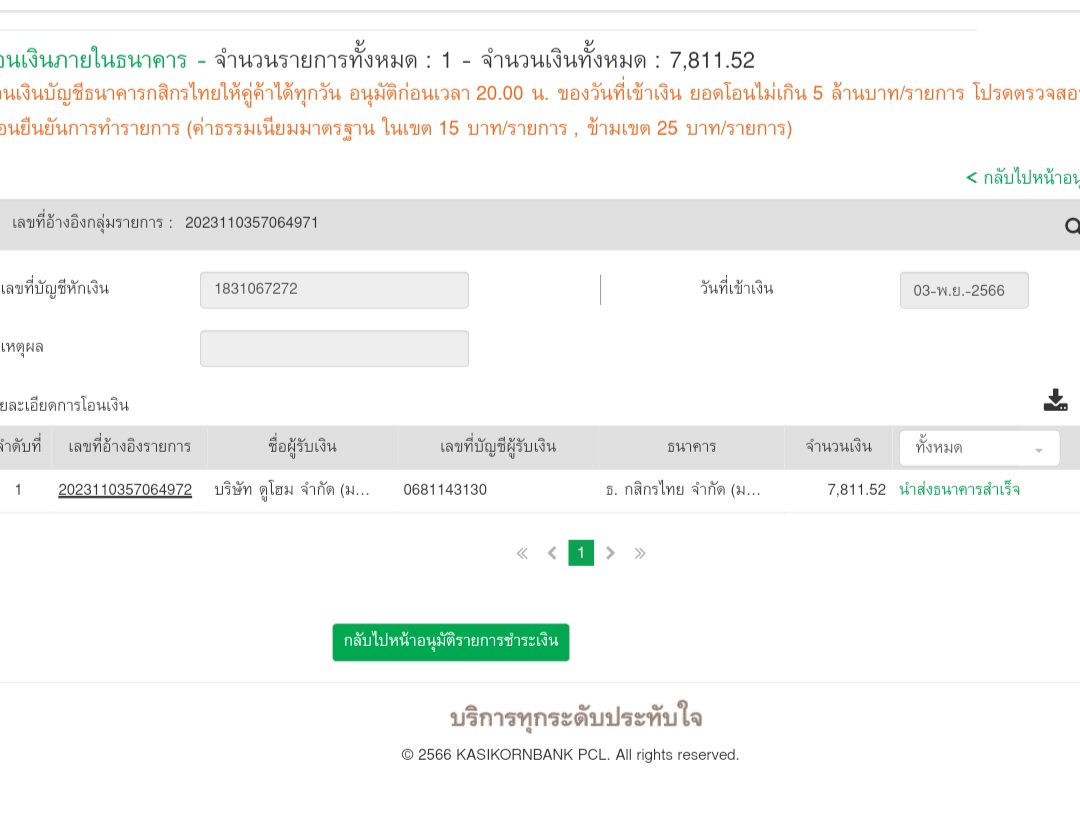This screenshot has width=1080, height=836.
Task: Download the transfer details via download icon
Action: click(1055, 401)
